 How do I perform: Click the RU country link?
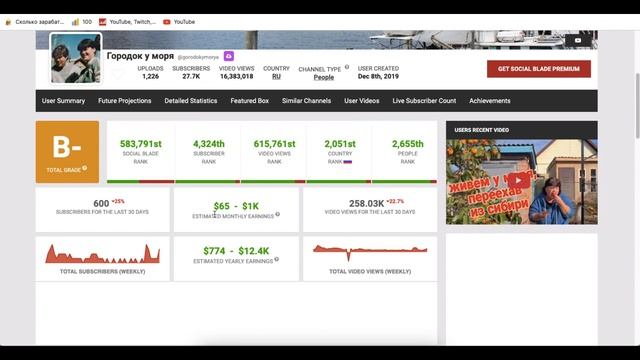click(276, 76)
